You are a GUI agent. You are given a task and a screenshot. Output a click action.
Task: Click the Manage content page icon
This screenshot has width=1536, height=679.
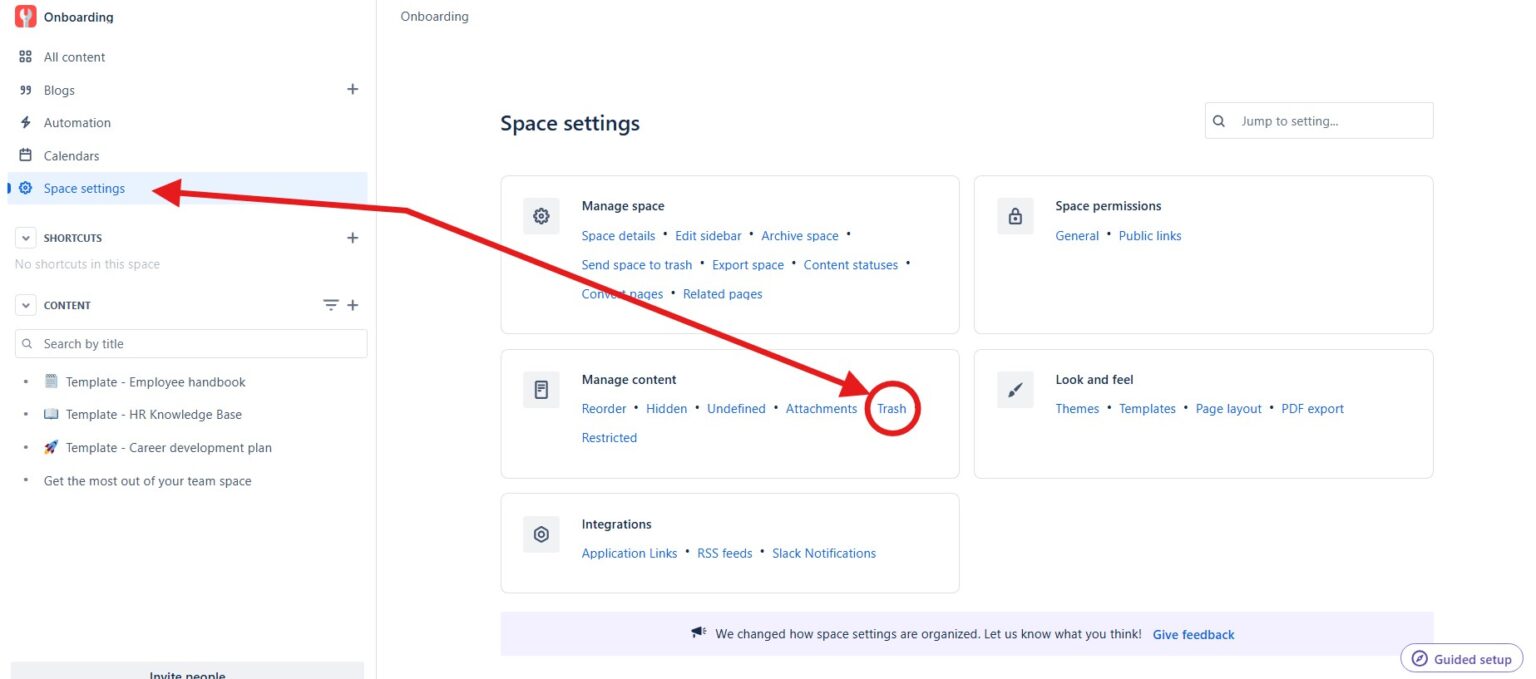click(x=541, y=389)
